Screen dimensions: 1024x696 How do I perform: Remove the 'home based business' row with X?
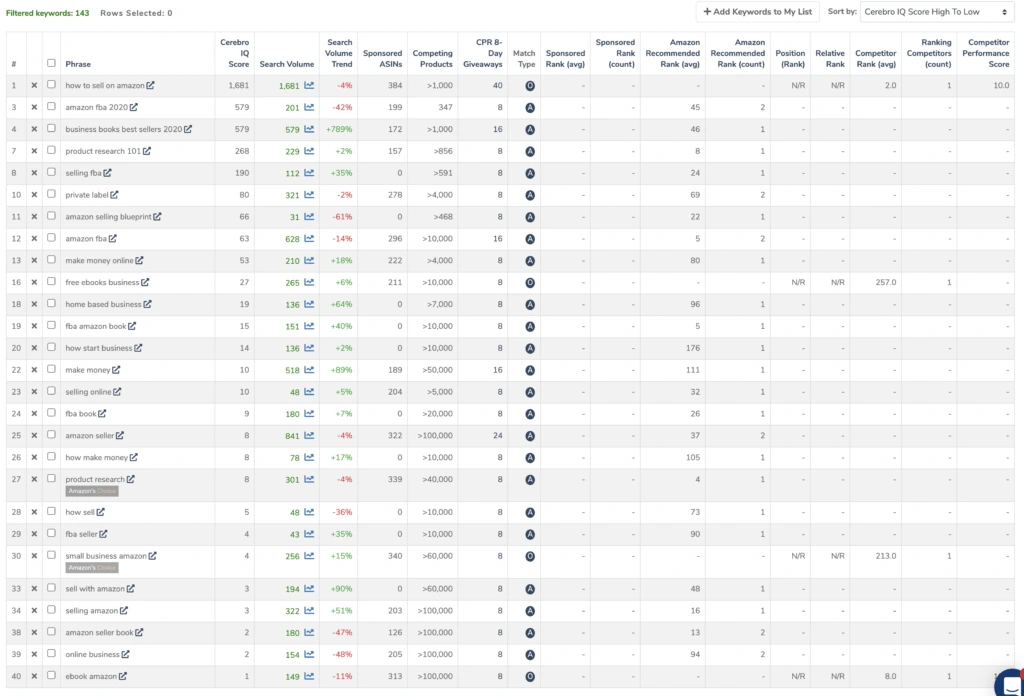point(34,304)
